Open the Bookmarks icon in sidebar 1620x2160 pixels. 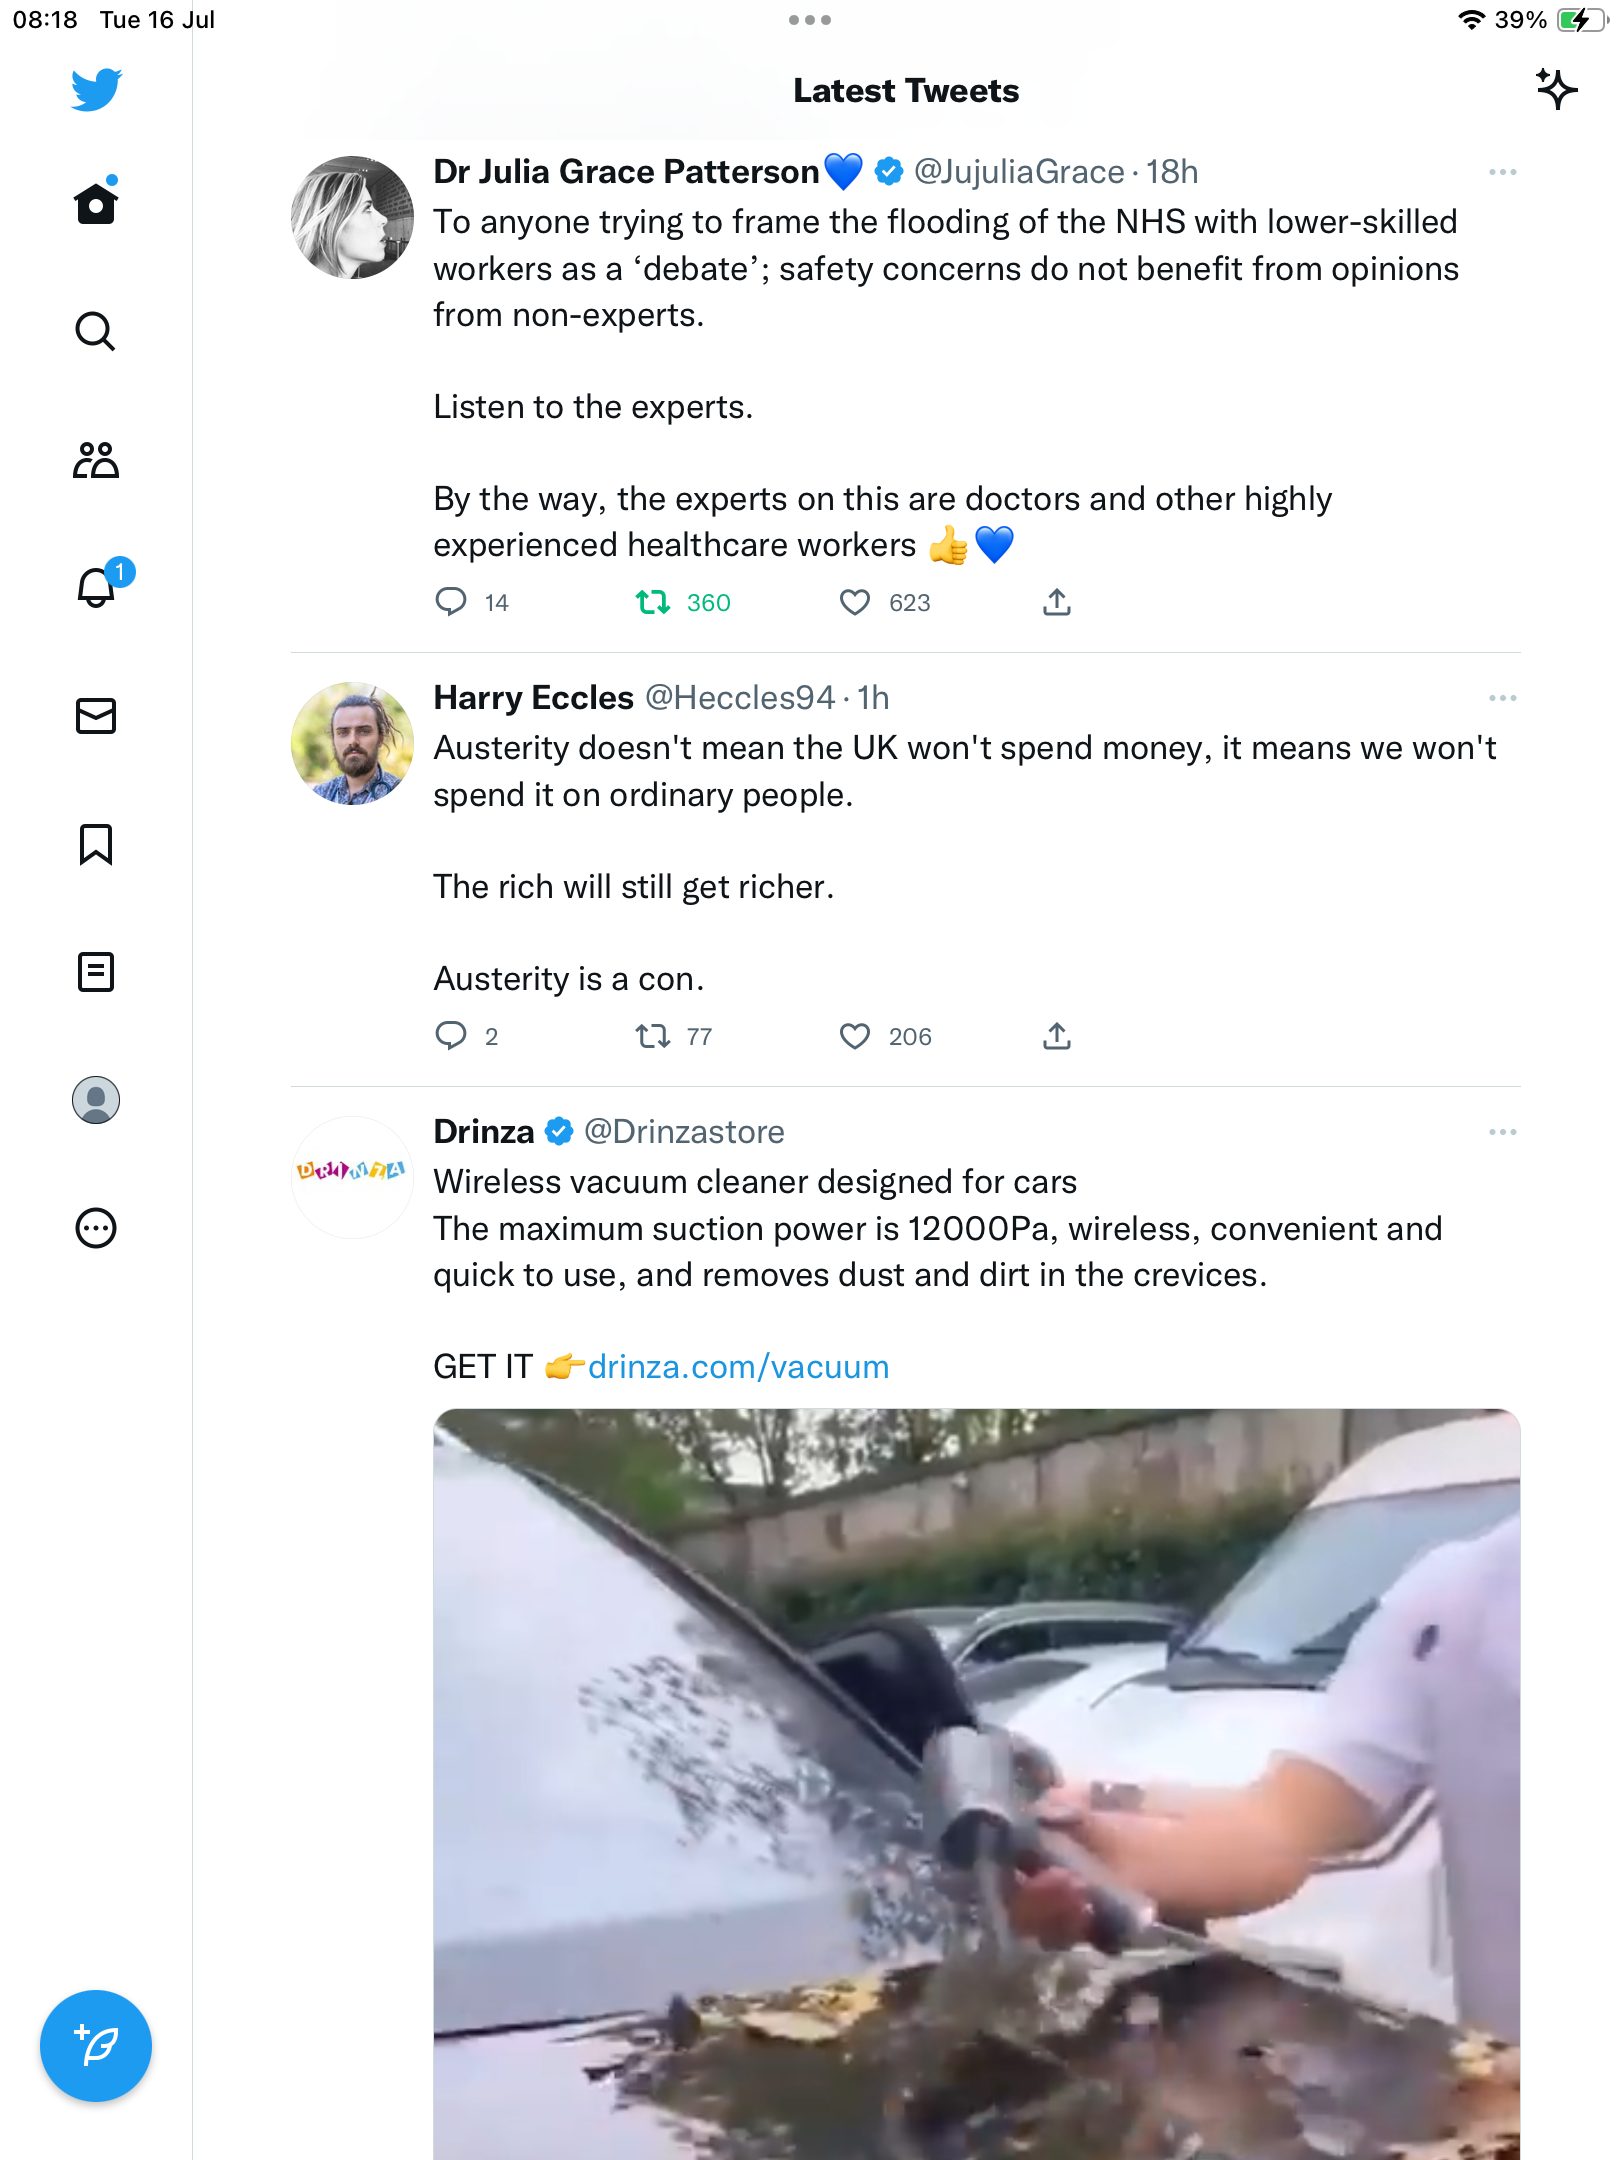tap(96, 844)
